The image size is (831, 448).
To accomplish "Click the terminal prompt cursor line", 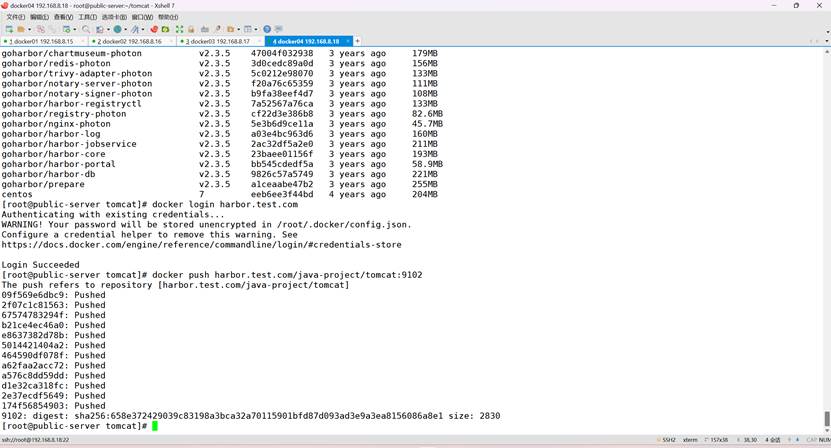I will pyautogui.click(x=79, y=426).
